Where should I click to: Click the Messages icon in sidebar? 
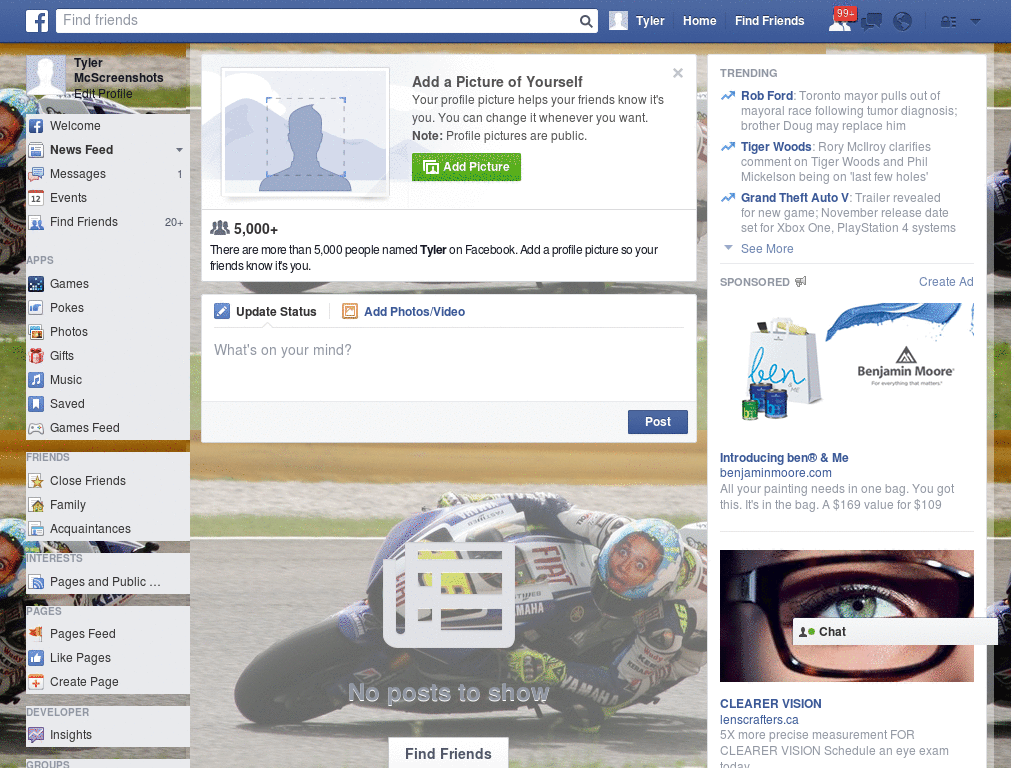point(36,174)
